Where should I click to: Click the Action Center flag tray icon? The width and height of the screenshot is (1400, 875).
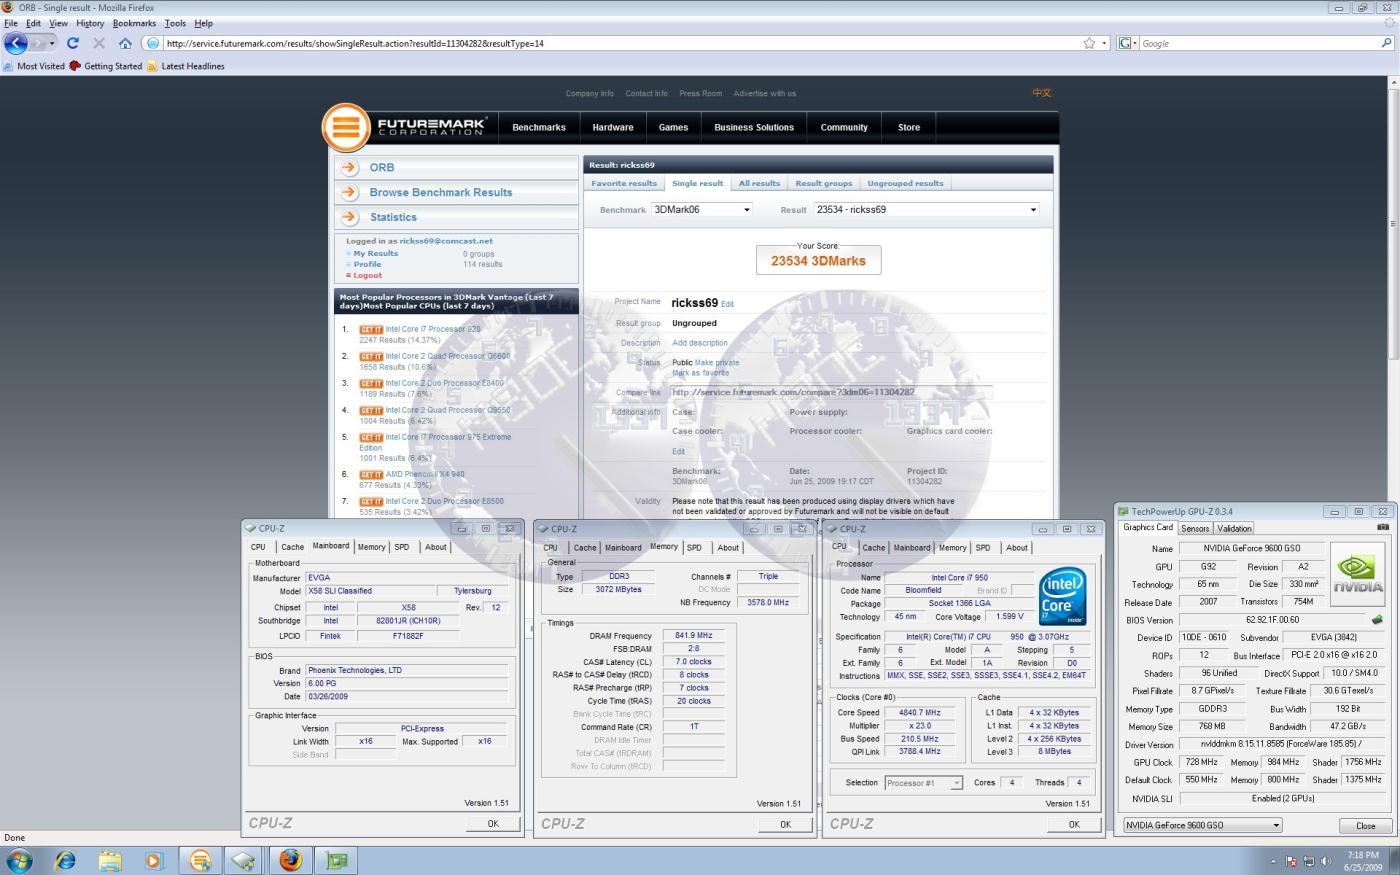[x=1290, y=861]
